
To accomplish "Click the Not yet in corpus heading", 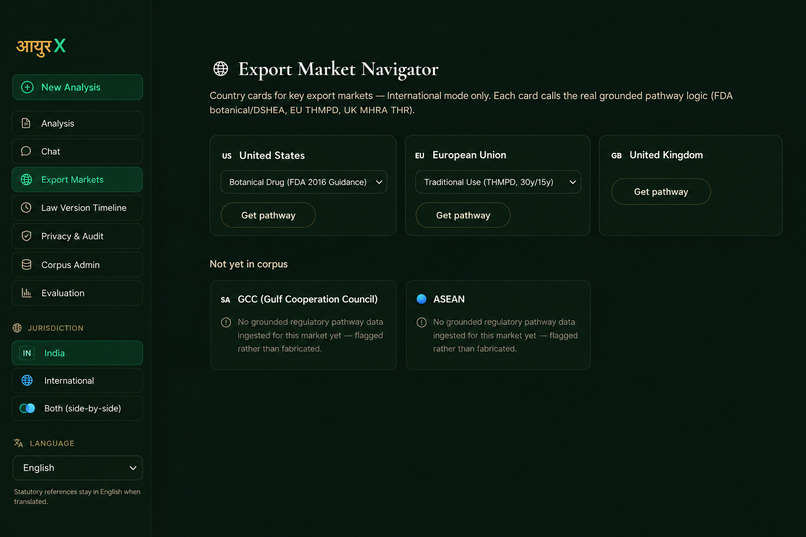I will tap(248, 264).
